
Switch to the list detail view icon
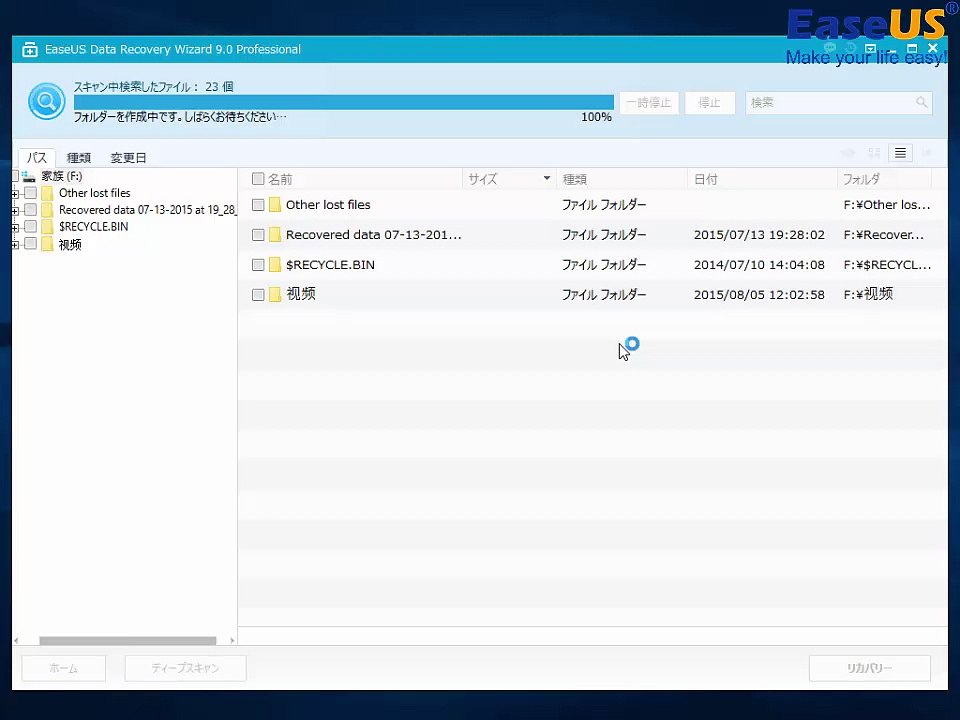pyautogui.click(x=900, y=152)
